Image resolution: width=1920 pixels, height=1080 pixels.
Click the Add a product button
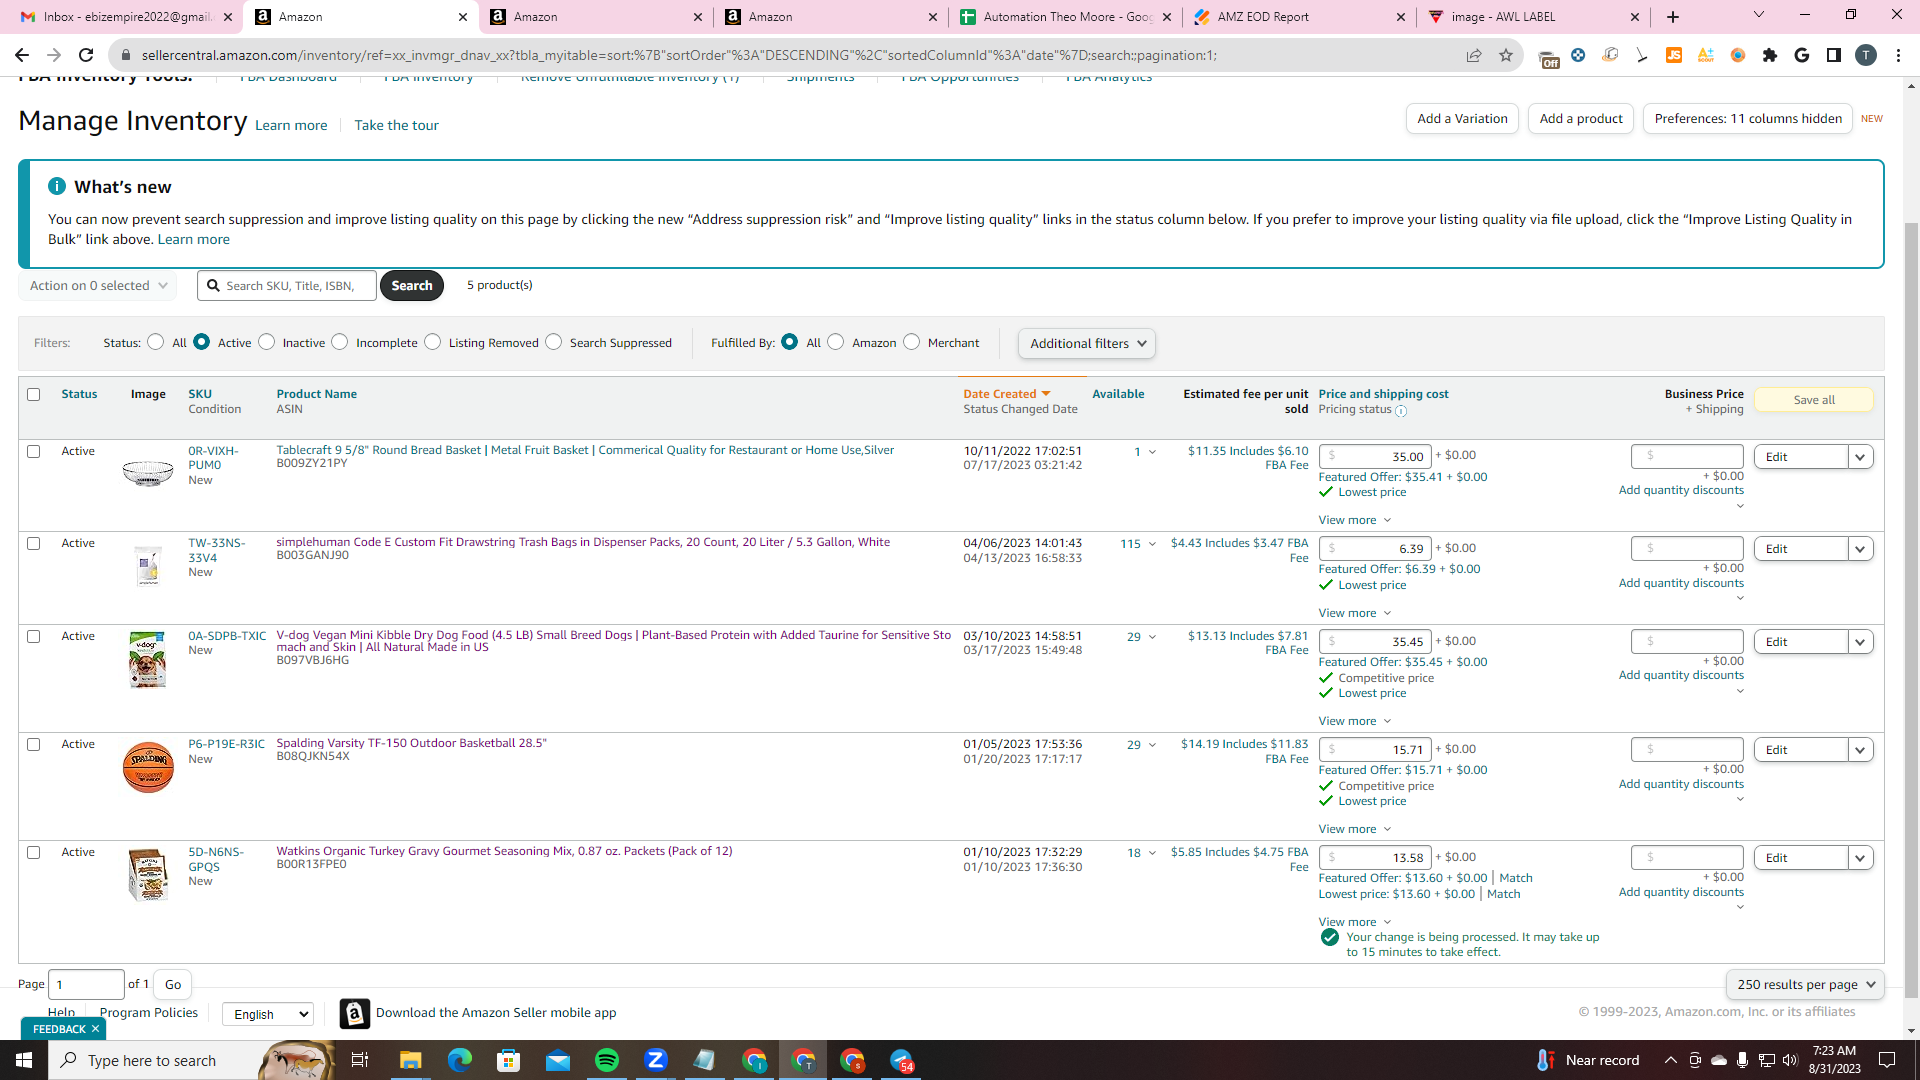(1581, 119)
